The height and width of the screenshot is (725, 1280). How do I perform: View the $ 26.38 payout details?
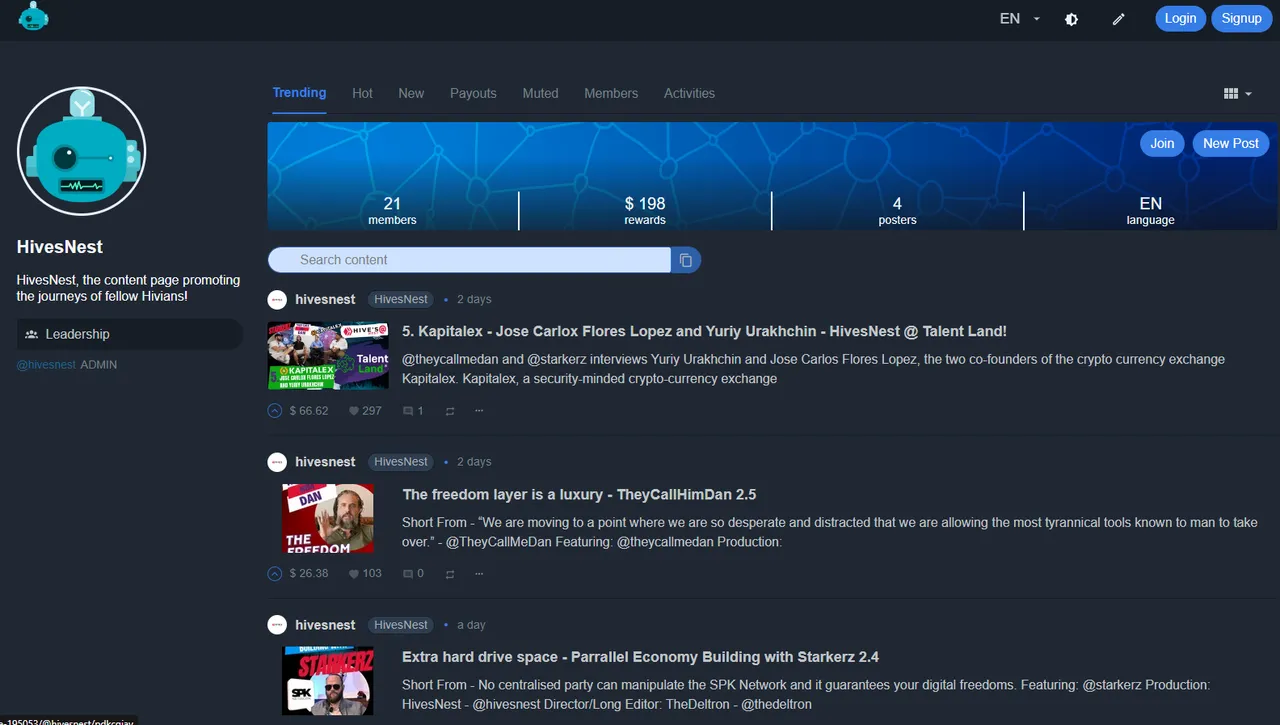pyautogui.click(x=309, y=574)
